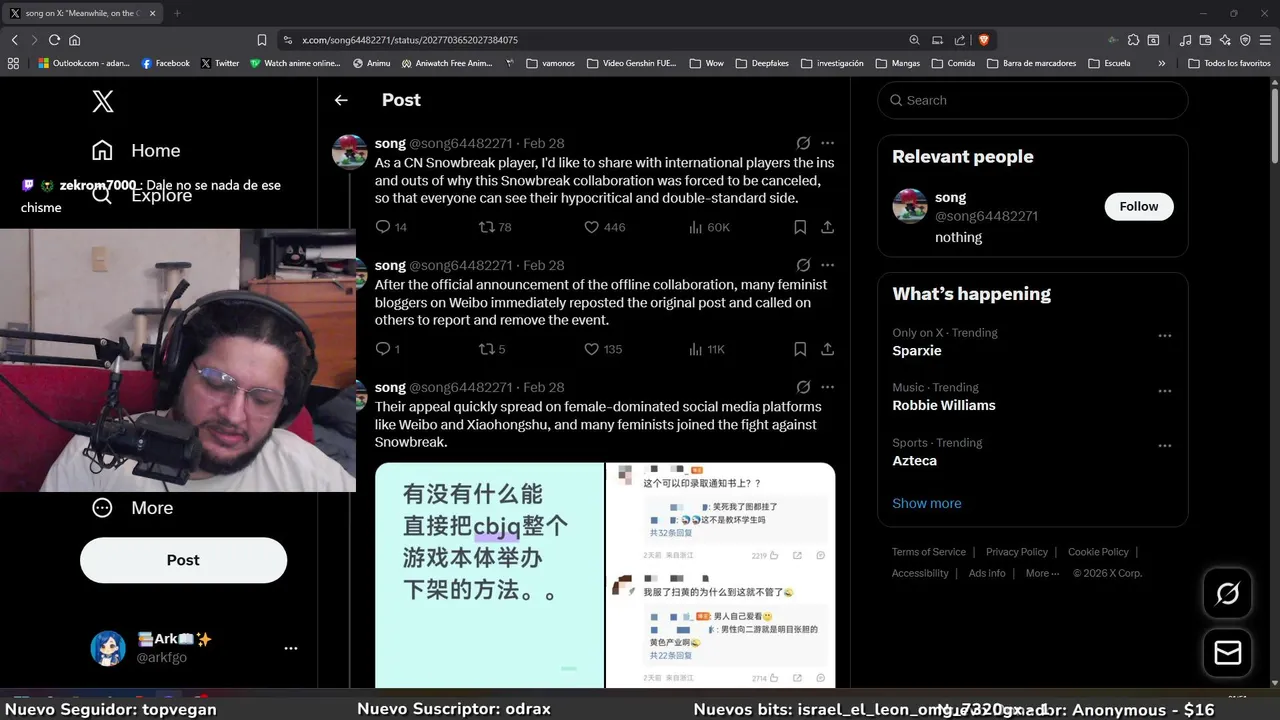The image size is (1280, 720).
Task: Open Grok icon on the first tweet
Action: 803,143
